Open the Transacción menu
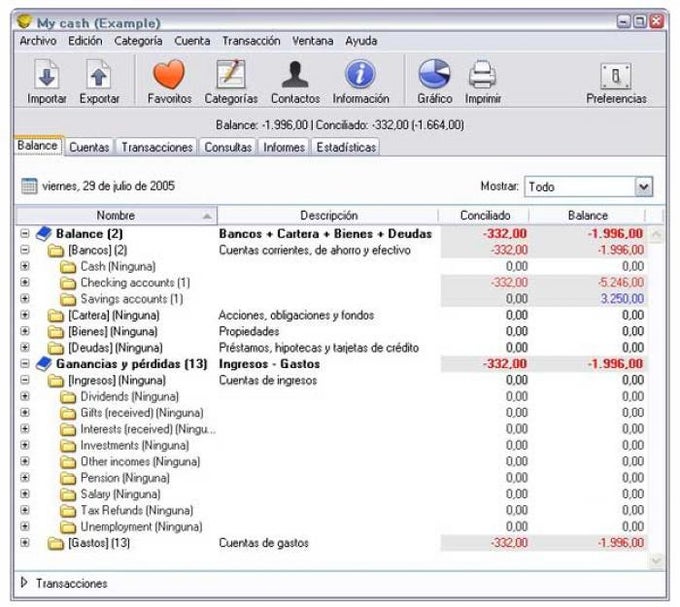Screen dimensions: 680x607 251,41
